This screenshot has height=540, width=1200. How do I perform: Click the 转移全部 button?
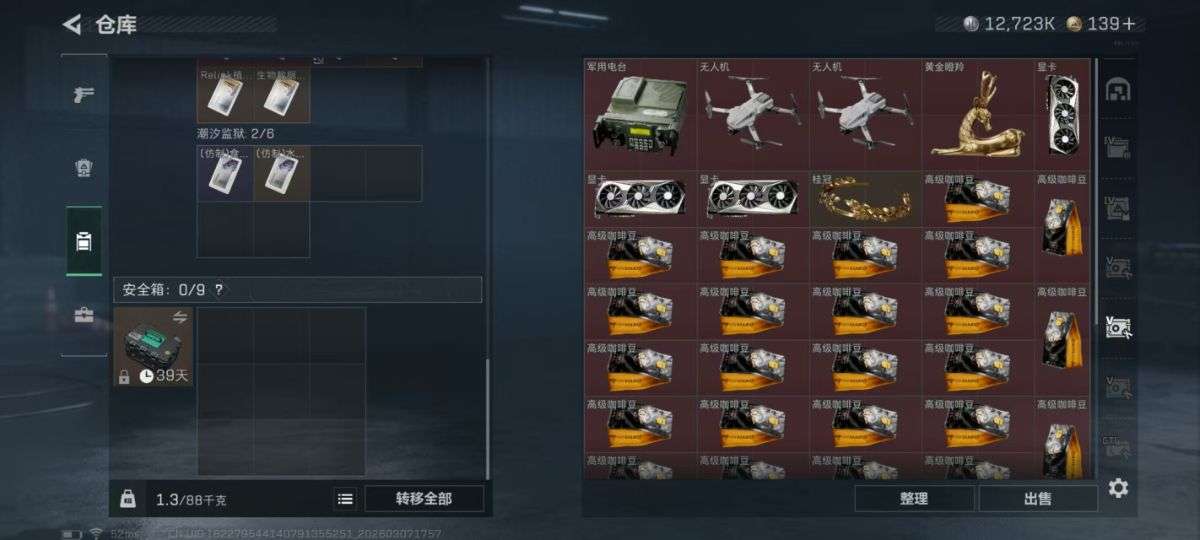[x=424, y=499]
